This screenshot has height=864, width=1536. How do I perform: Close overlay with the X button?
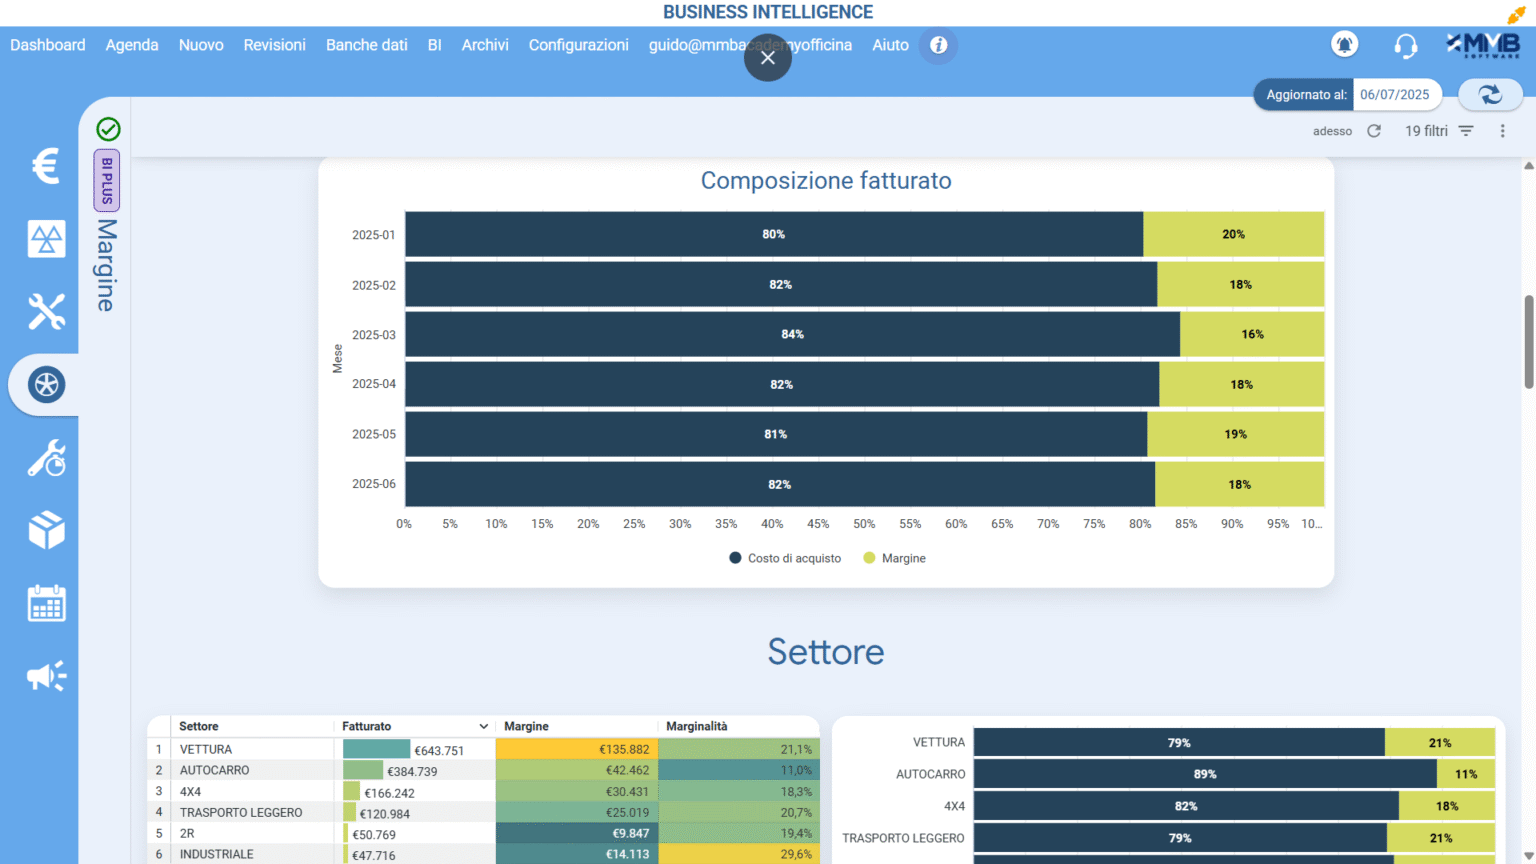point(767,58)
